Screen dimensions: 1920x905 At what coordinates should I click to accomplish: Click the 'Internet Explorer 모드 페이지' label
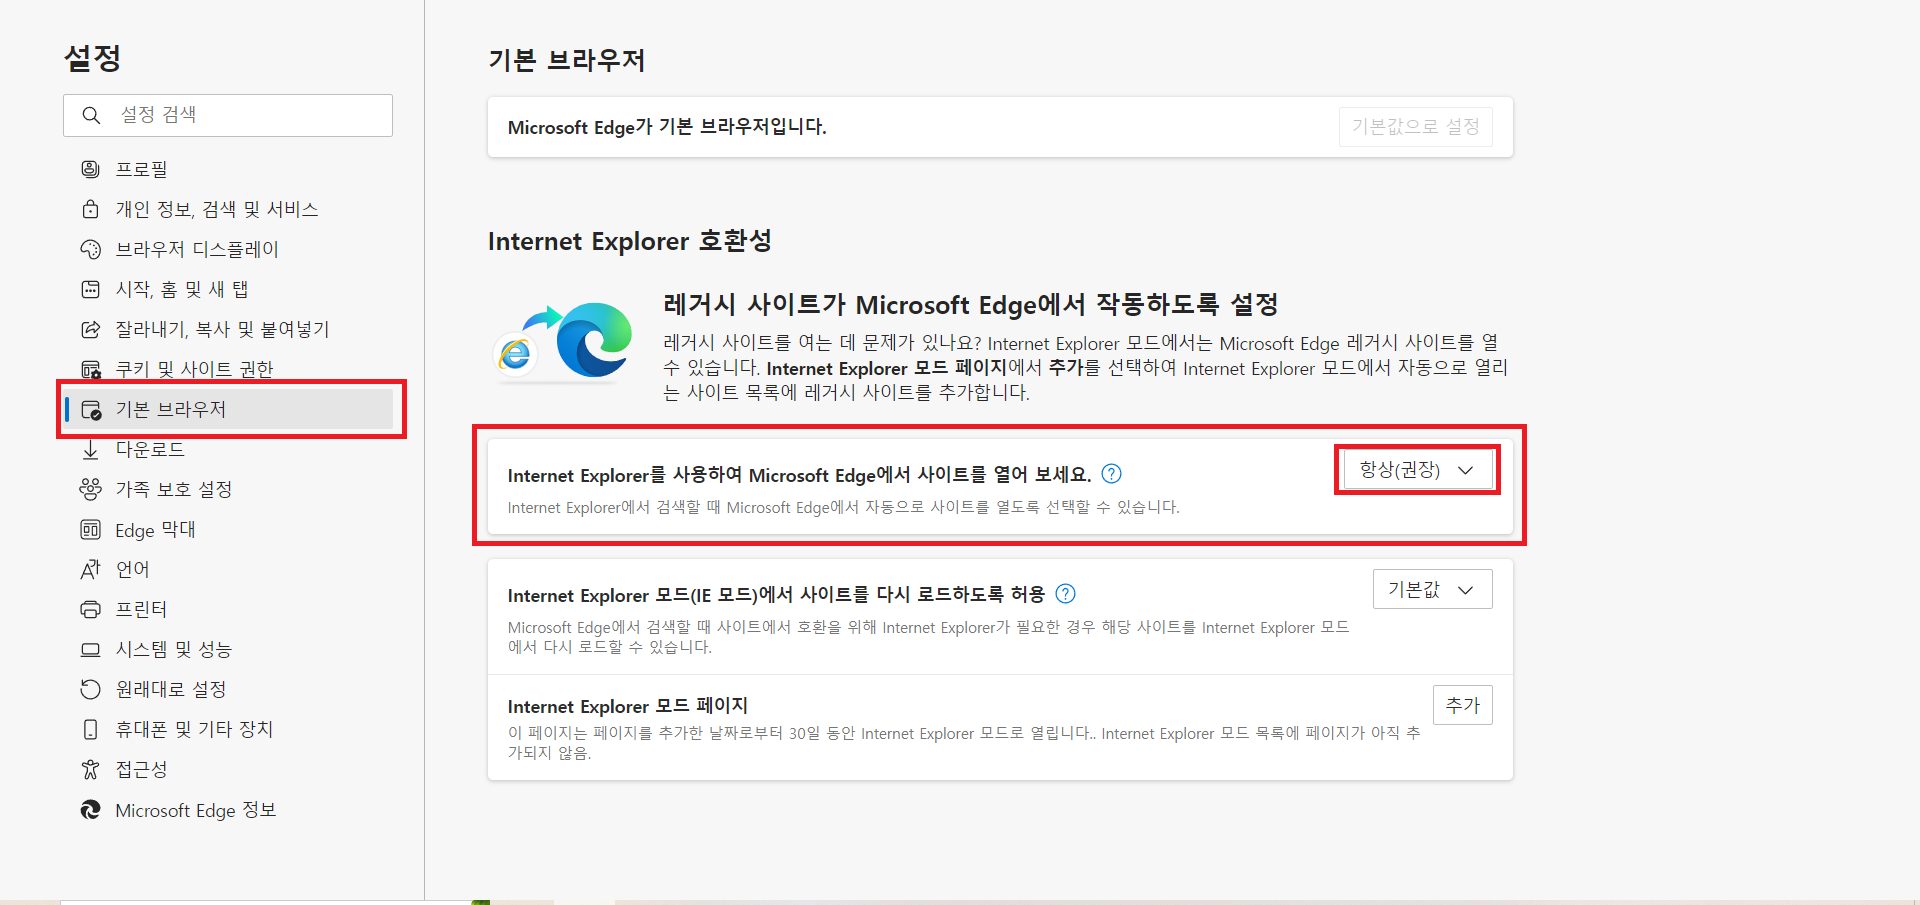tap(628, 706)
